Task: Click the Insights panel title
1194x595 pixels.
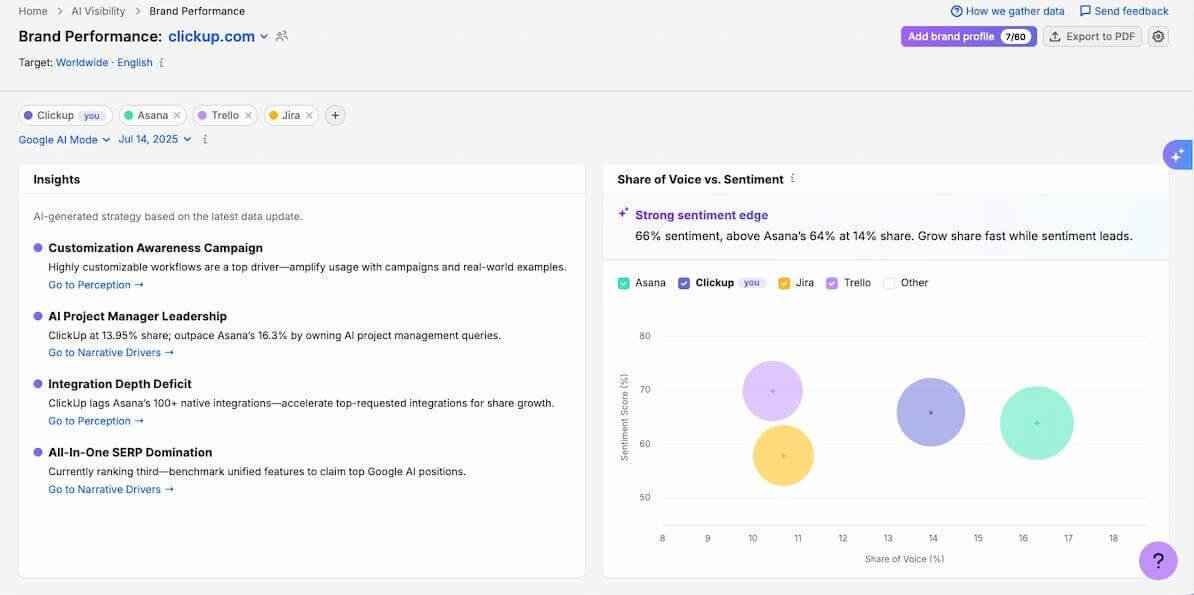Action: pos(56,180)
